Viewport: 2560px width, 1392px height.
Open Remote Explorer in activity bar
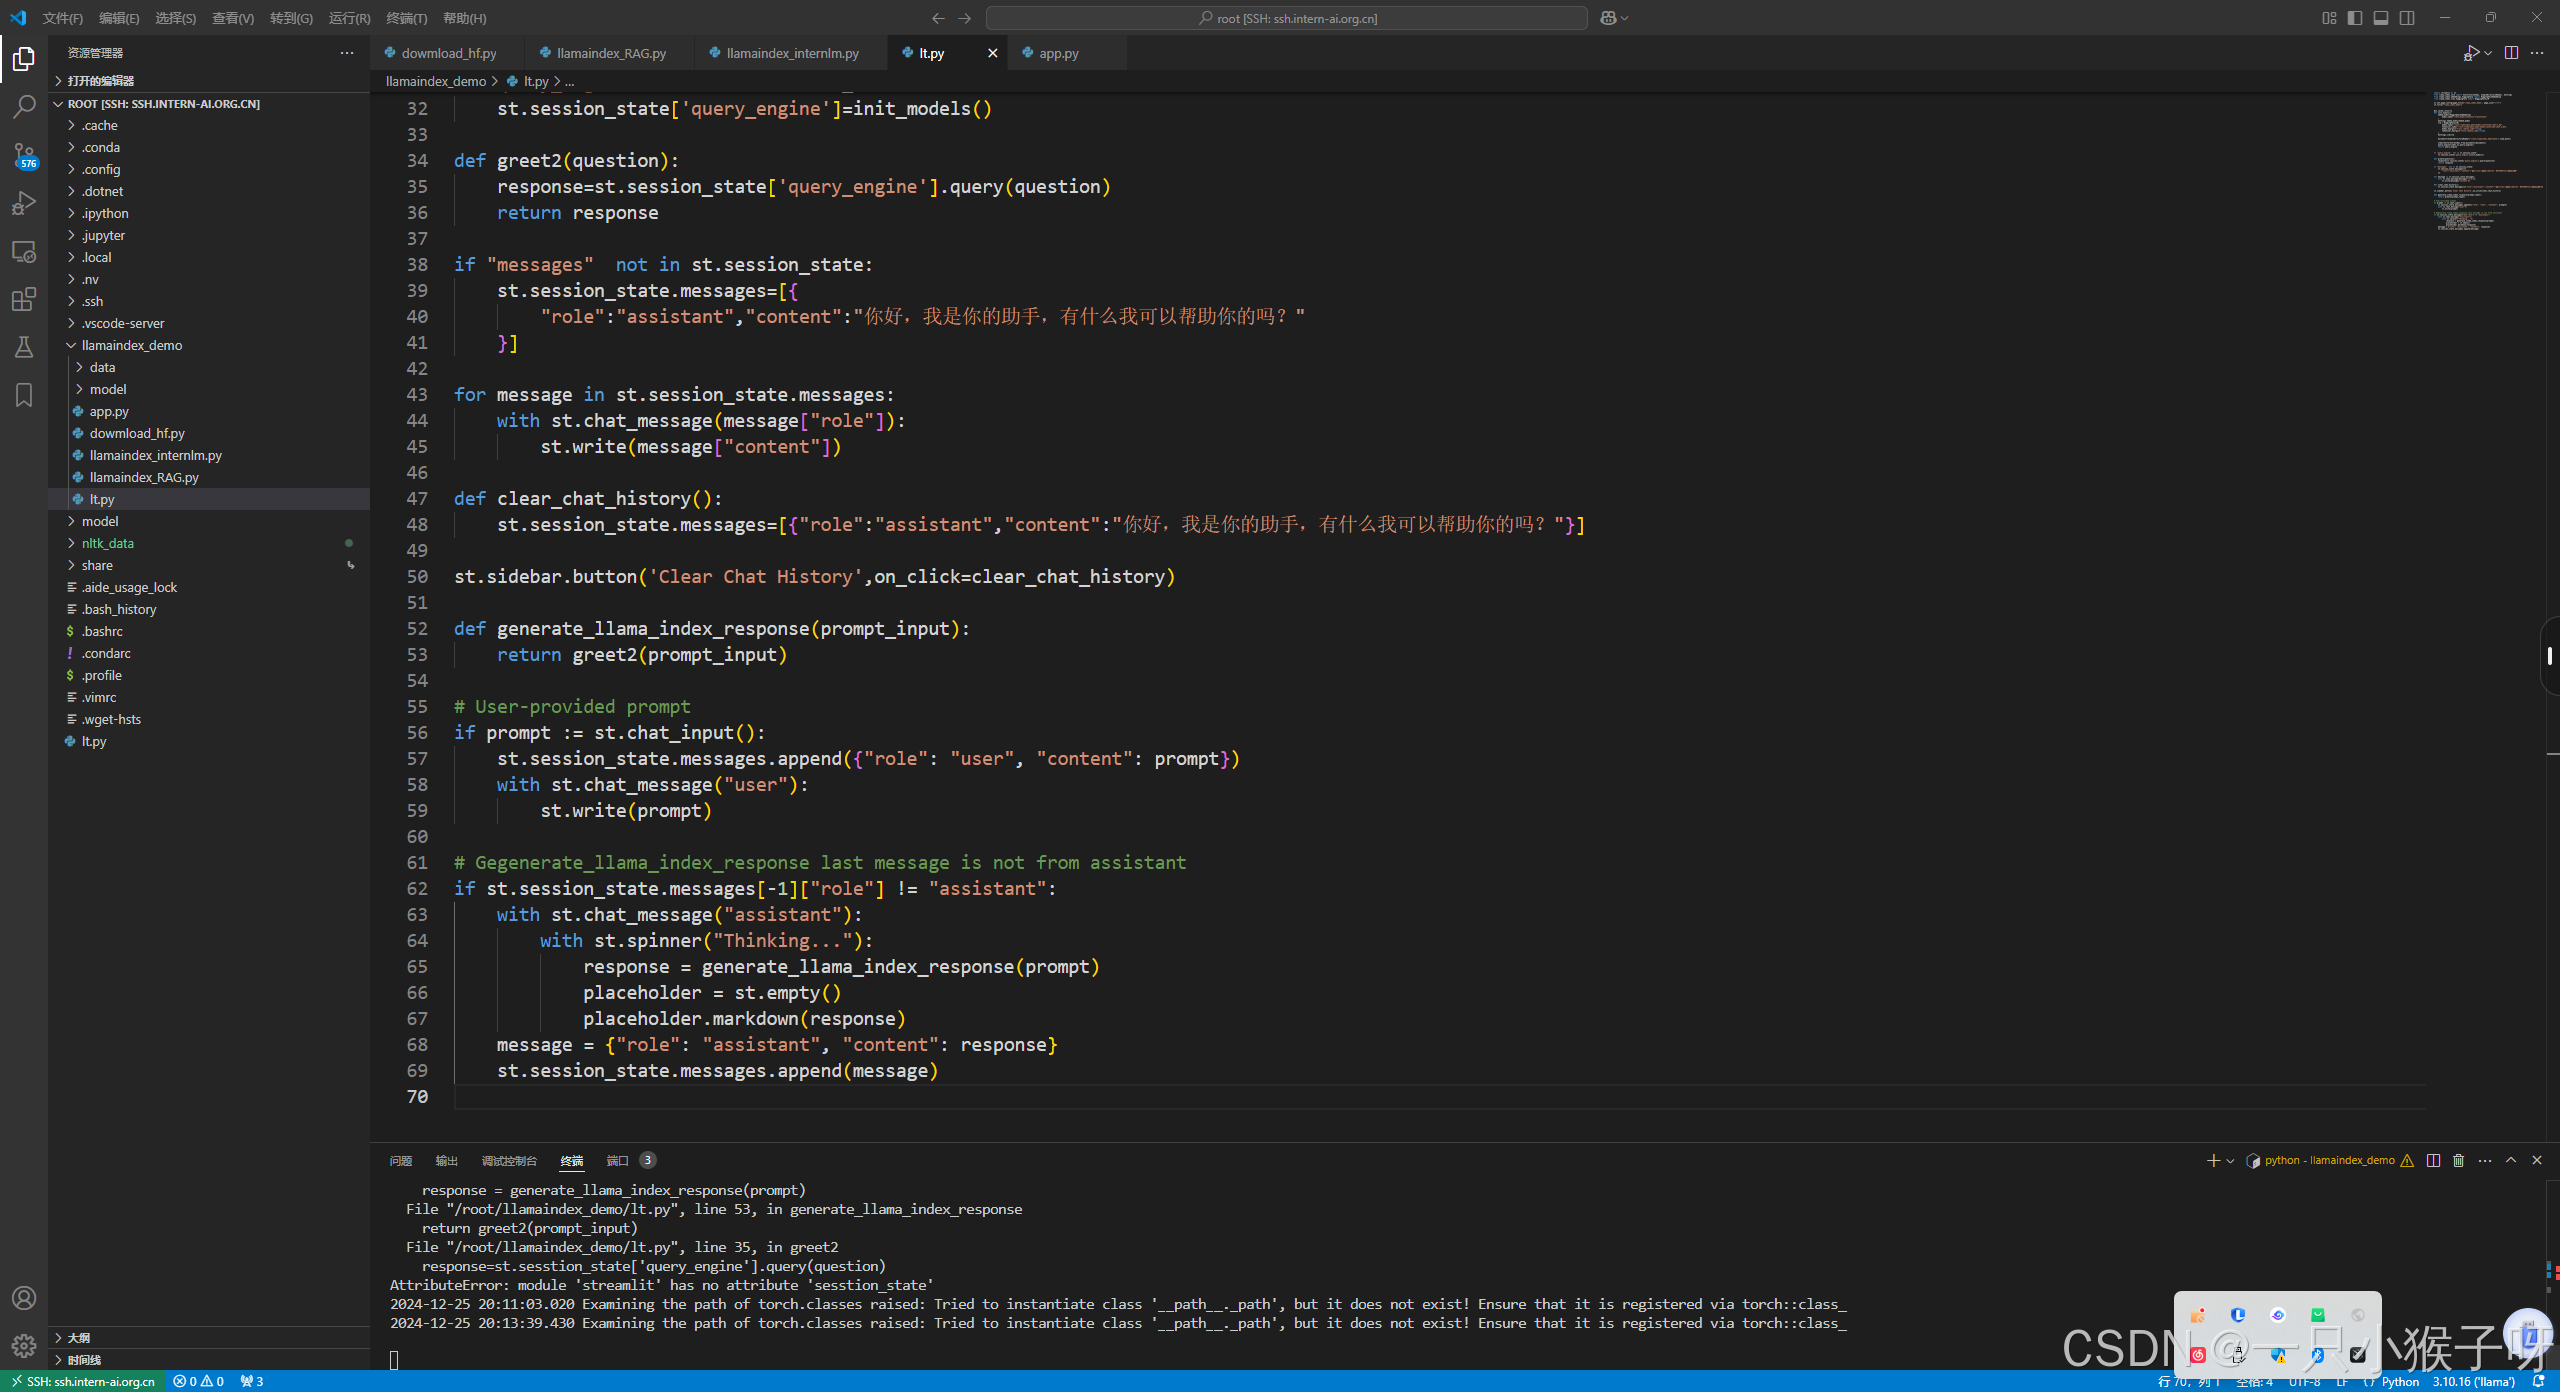tap(24, 251)
